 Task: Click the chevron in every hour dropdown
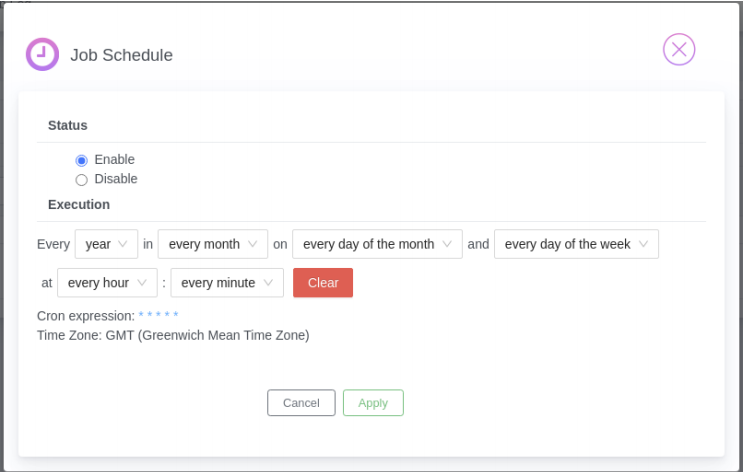[142, 282]
